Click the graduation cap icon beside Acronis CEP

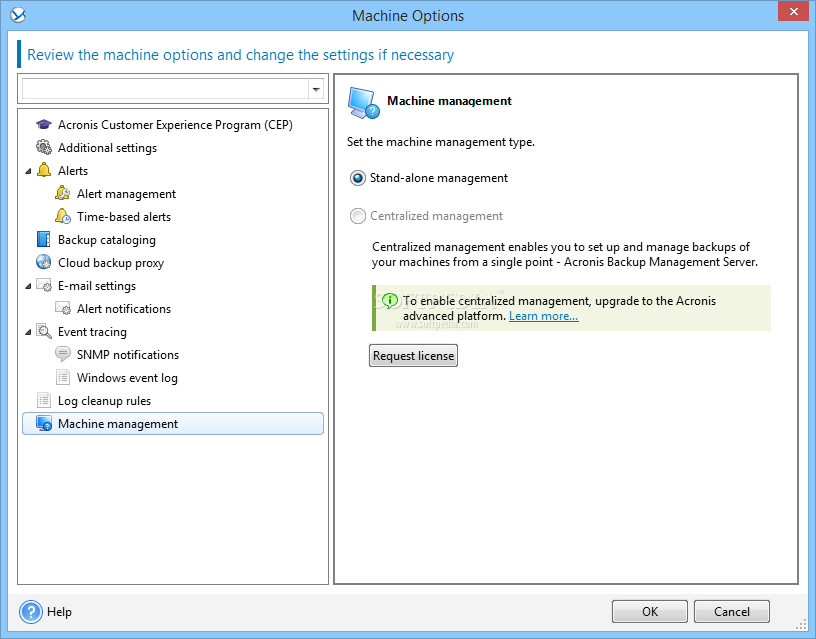click(44, 125)
